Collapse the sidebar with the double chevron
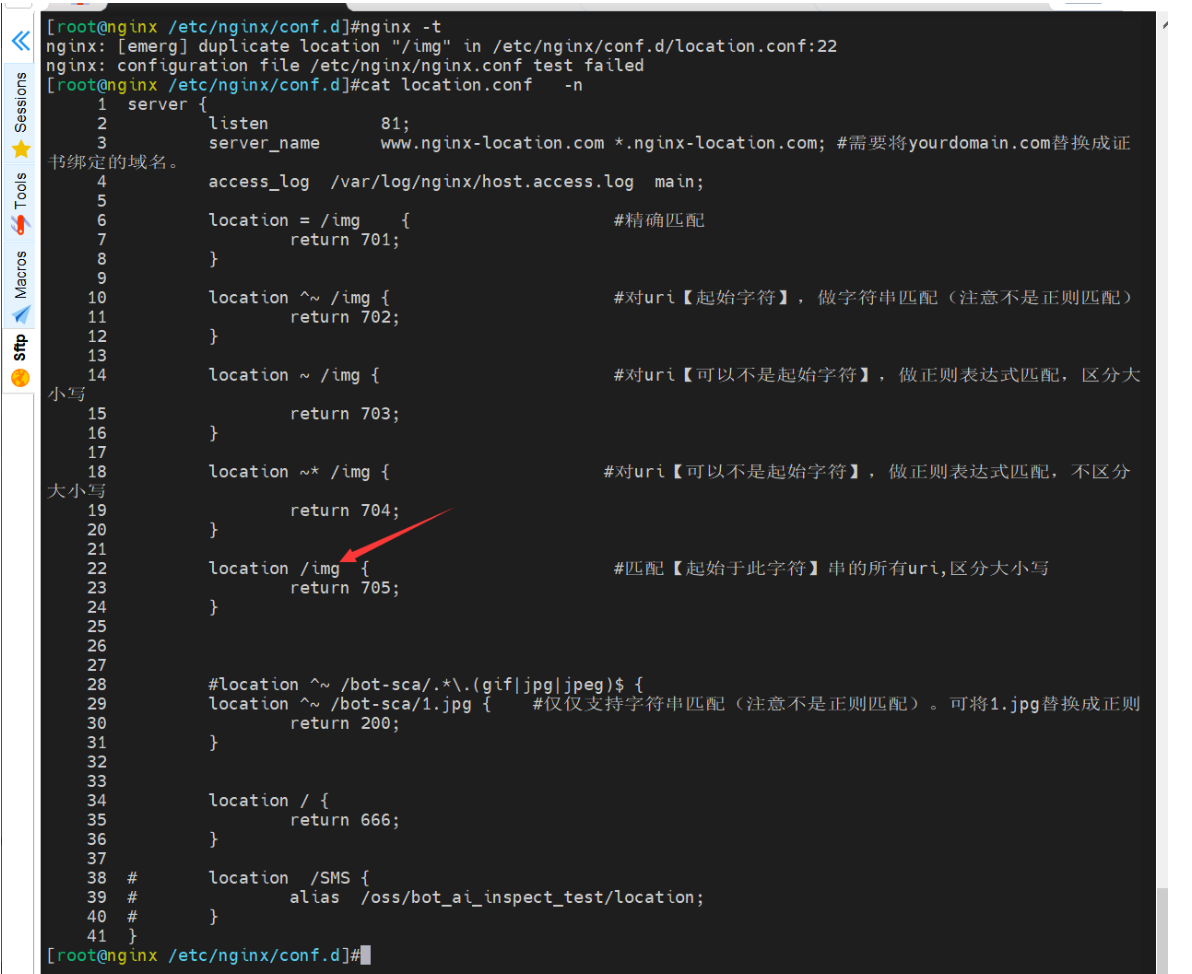 21,40
